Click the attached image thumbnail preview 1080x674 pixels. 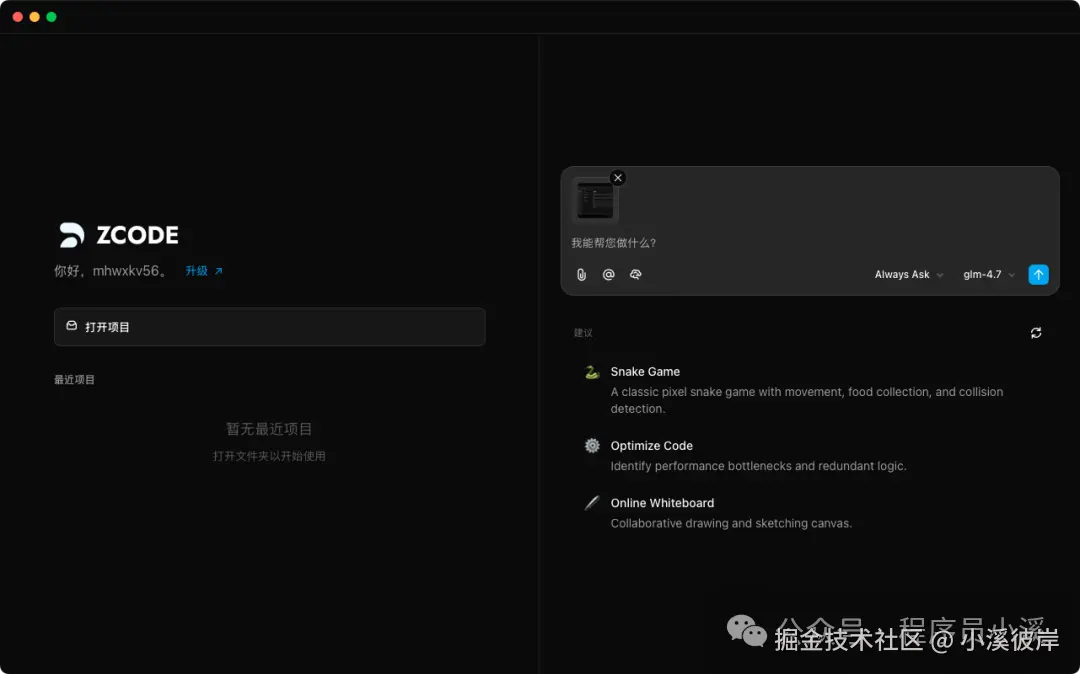pos(594,199)
